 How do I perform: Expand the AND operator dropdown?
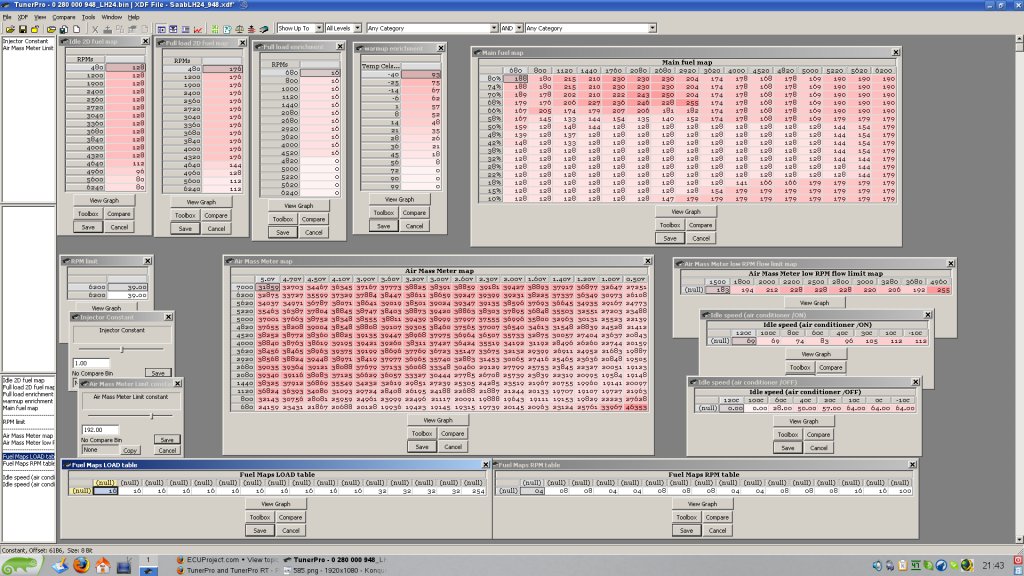click(511, 28)
